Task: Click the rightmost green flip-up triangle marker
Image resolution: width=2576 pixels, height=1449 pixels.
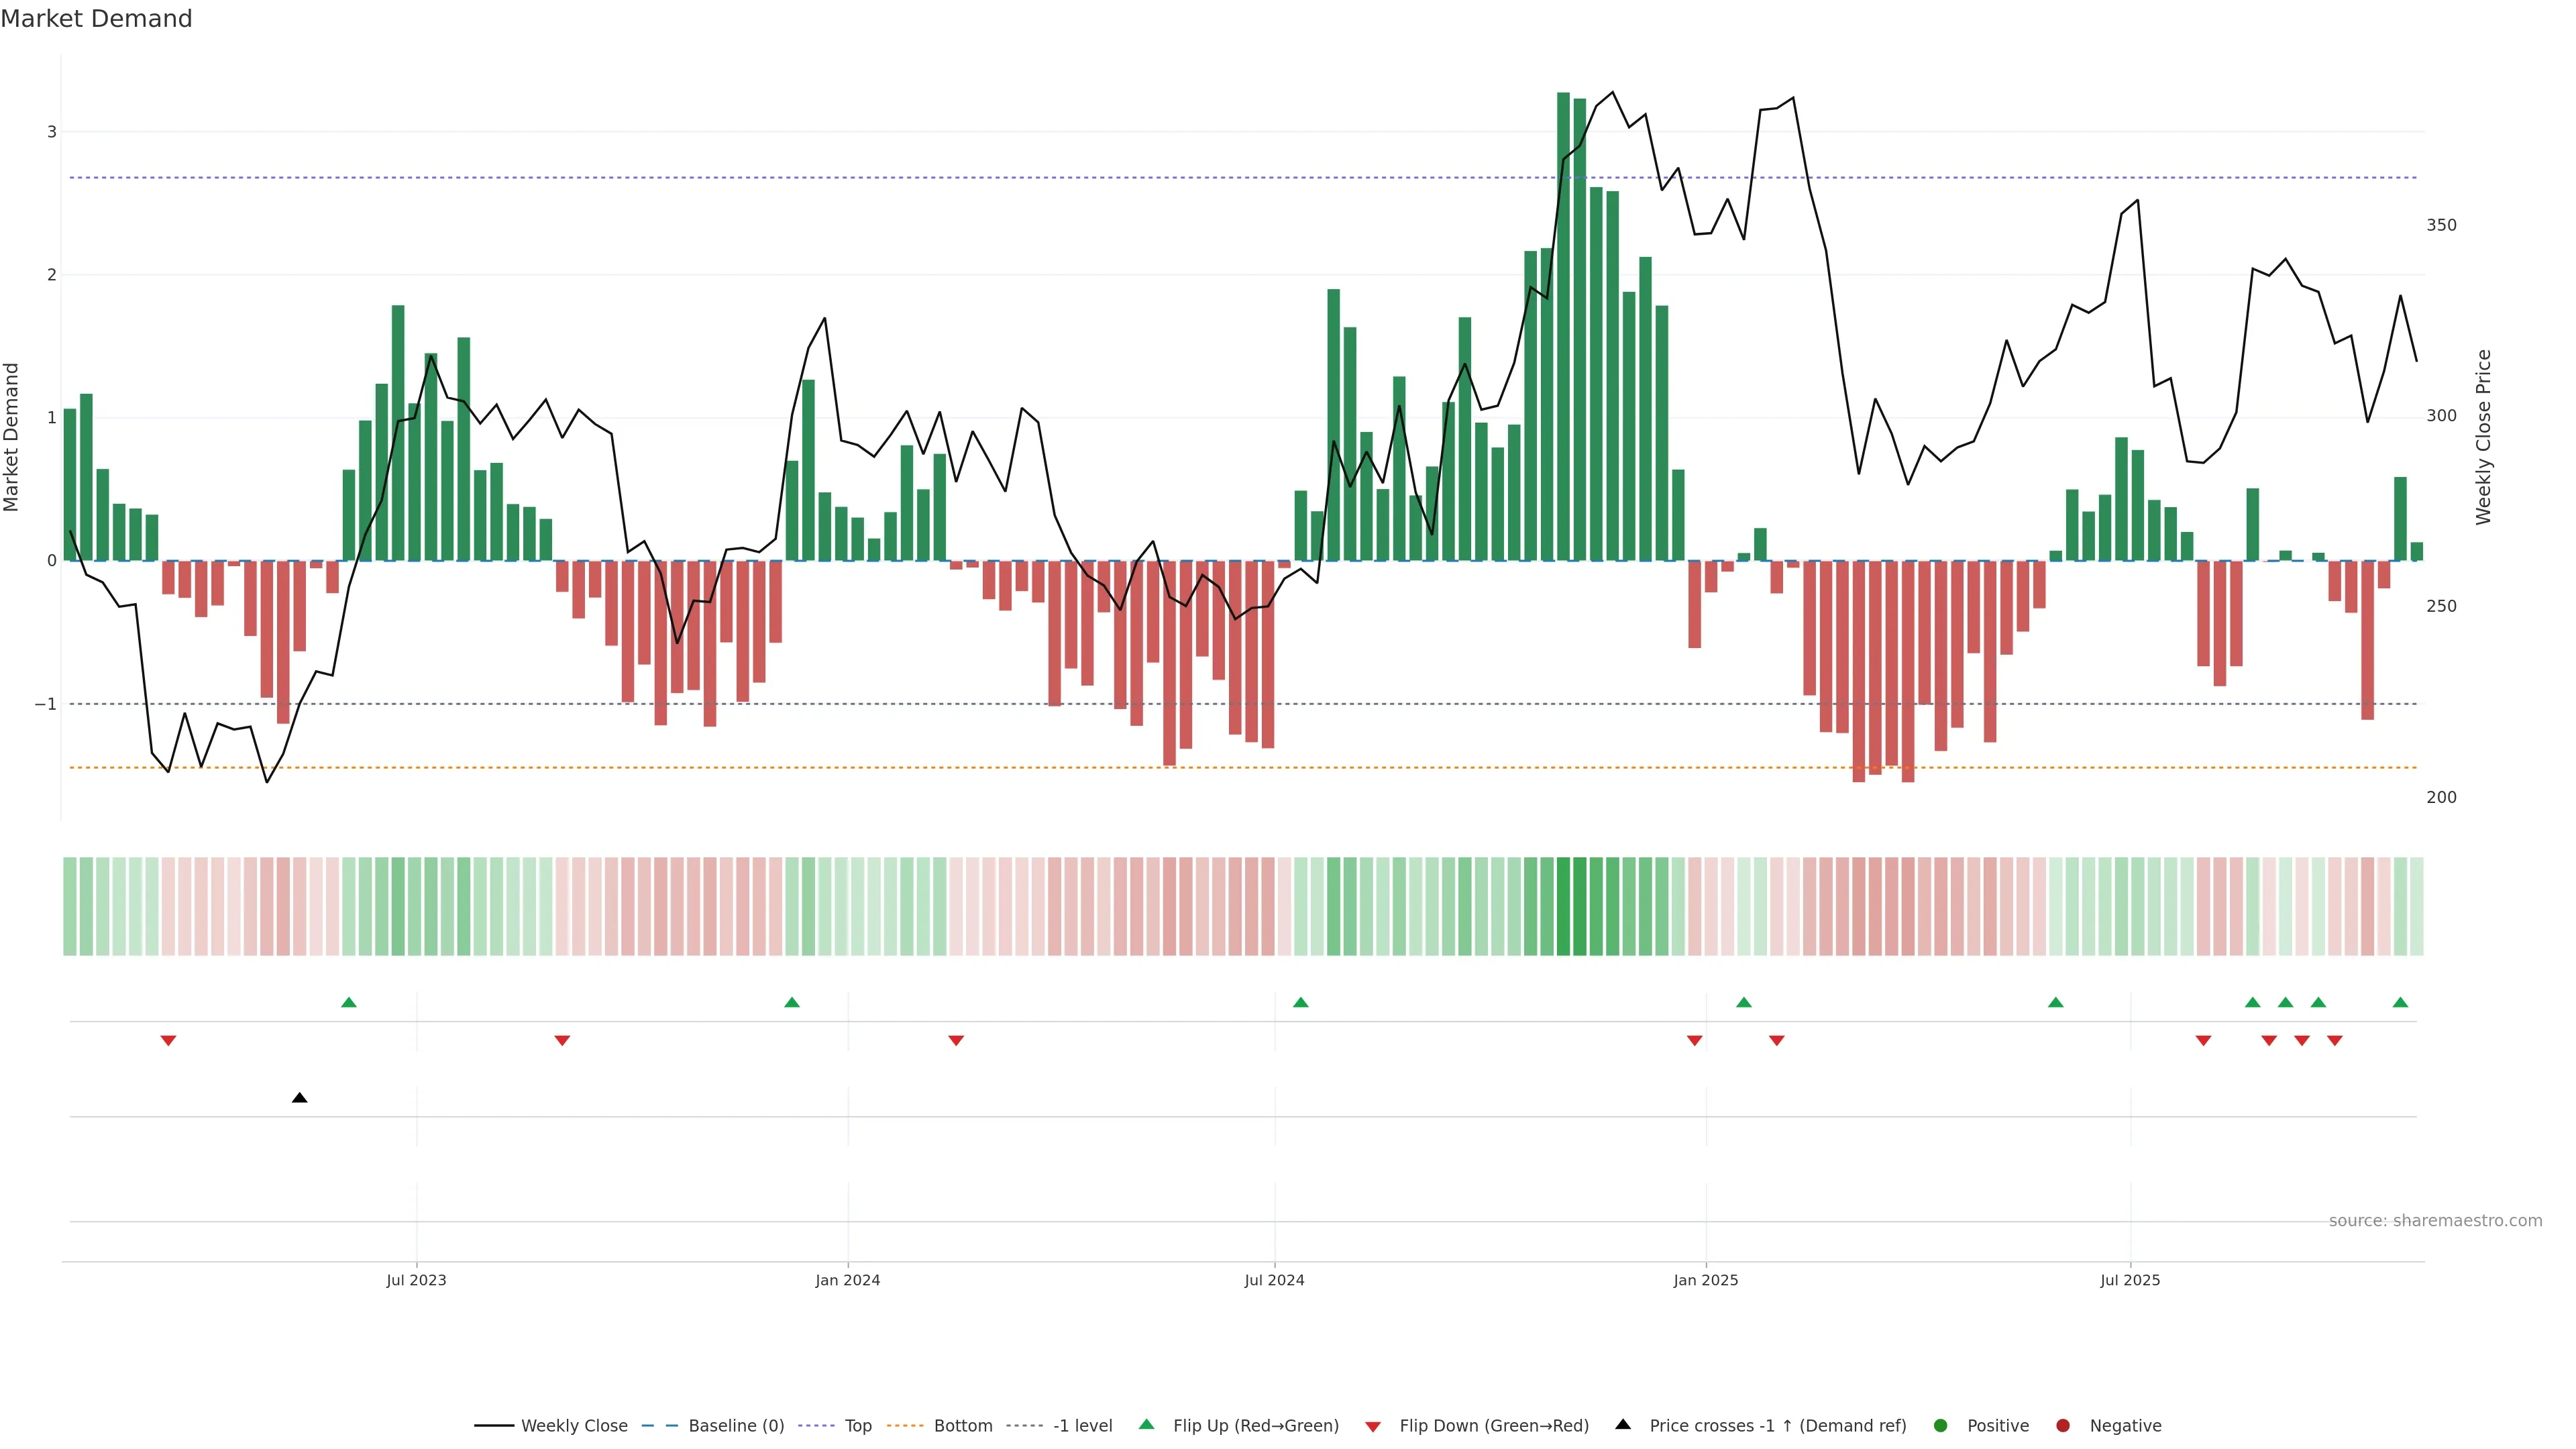Action: click(x=2400, y=1002)
